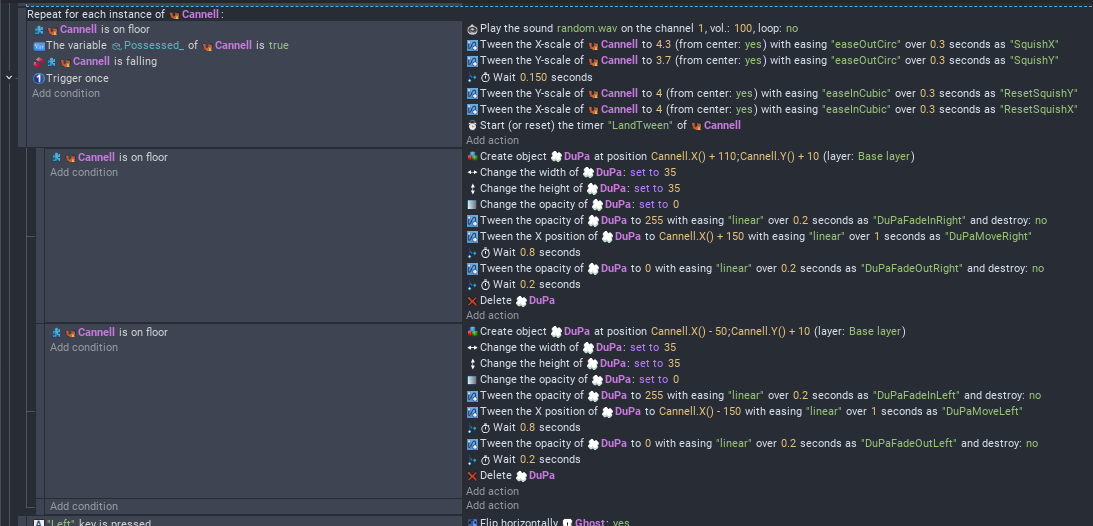
Task: Click the Start timer "LandTween" action icon
Action: (x=472, y=125)
